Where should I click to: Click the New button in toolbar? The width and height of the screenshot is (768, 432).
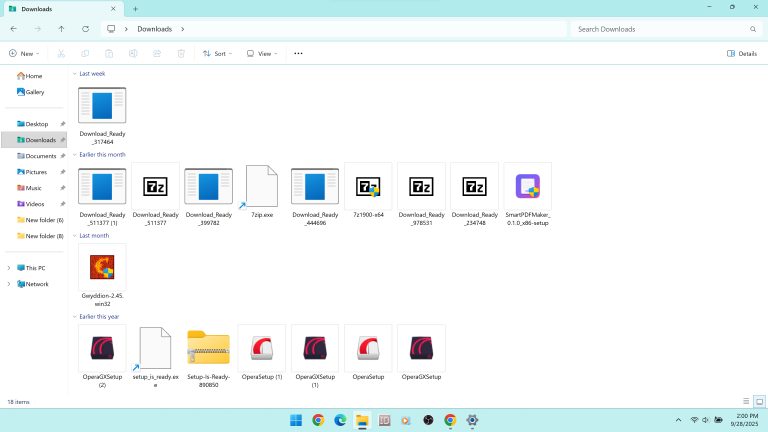point(24,53)
